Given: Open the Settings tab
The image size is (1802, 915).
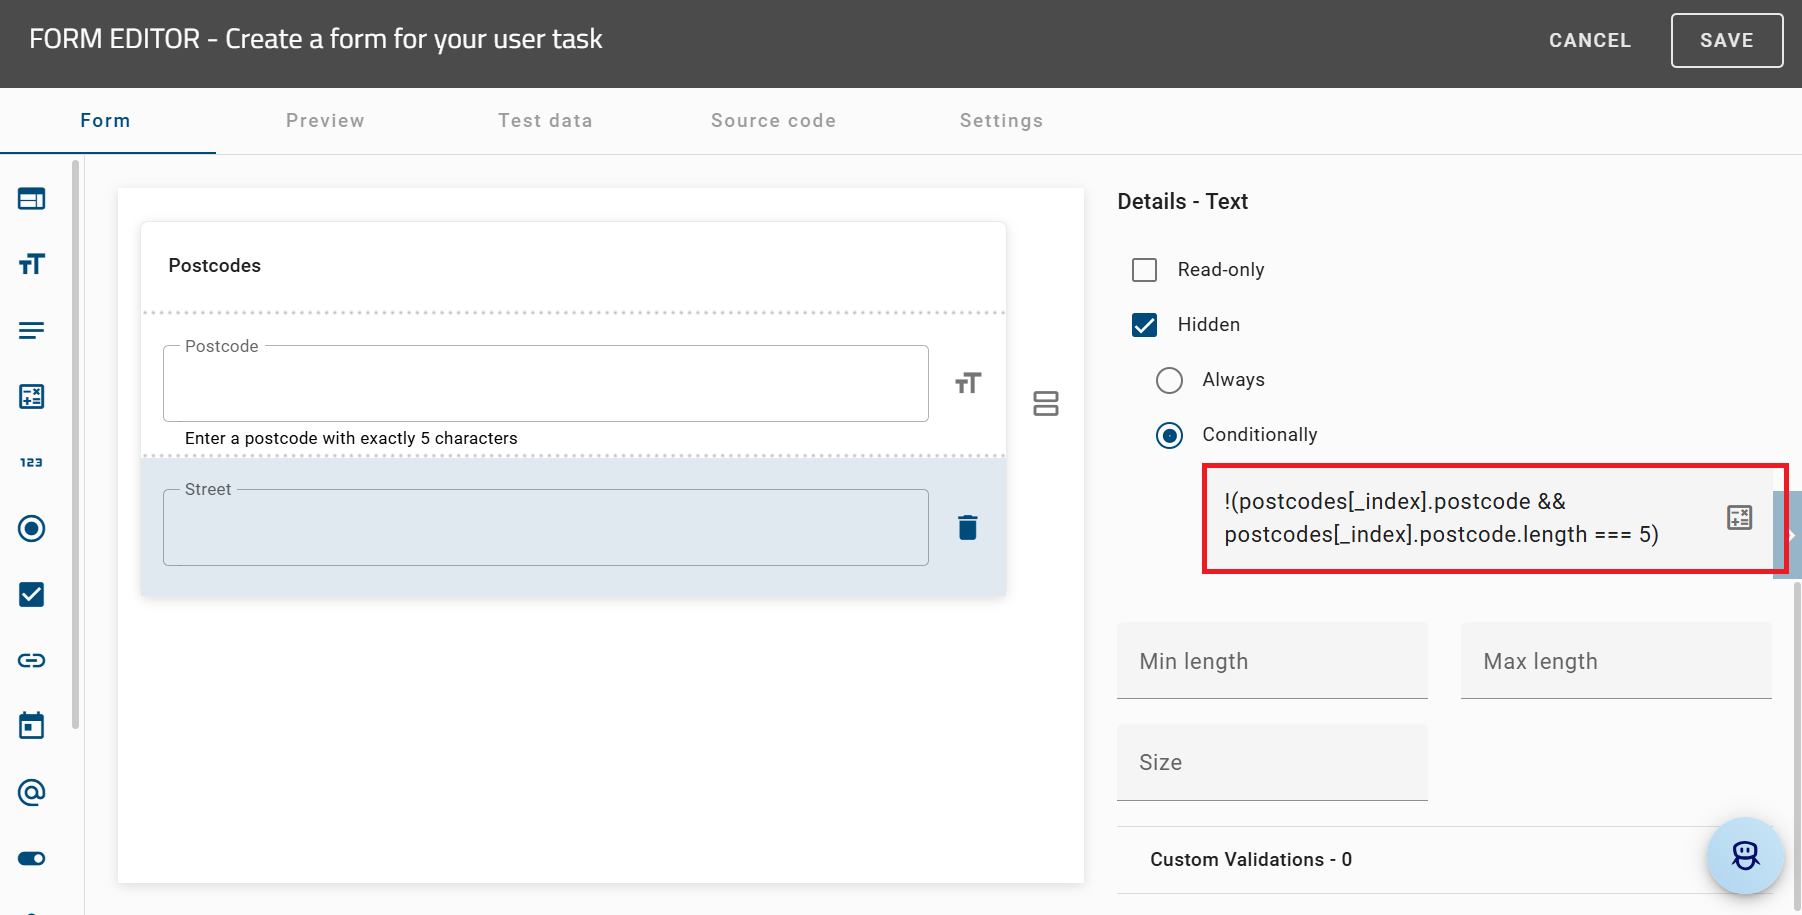Looking at the screenshot, I should [x=1001, y=121].
